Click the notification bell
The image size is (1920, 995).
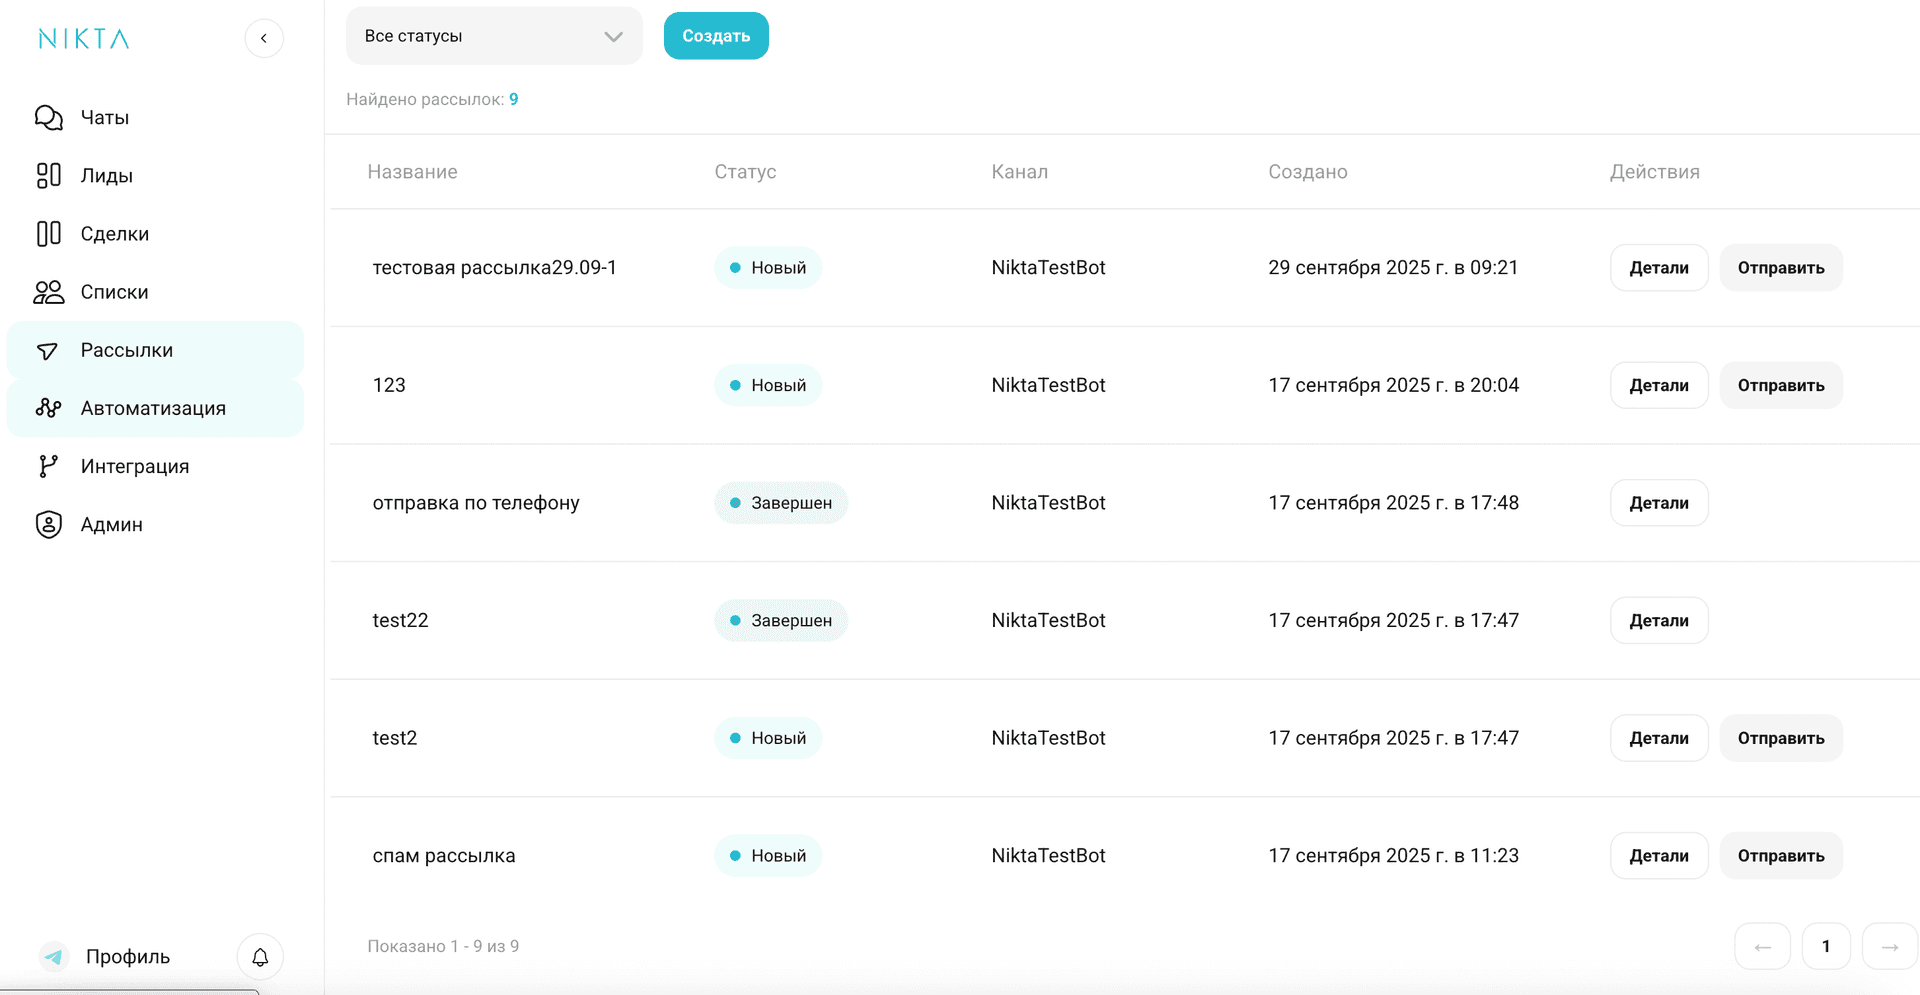(260, 956)
